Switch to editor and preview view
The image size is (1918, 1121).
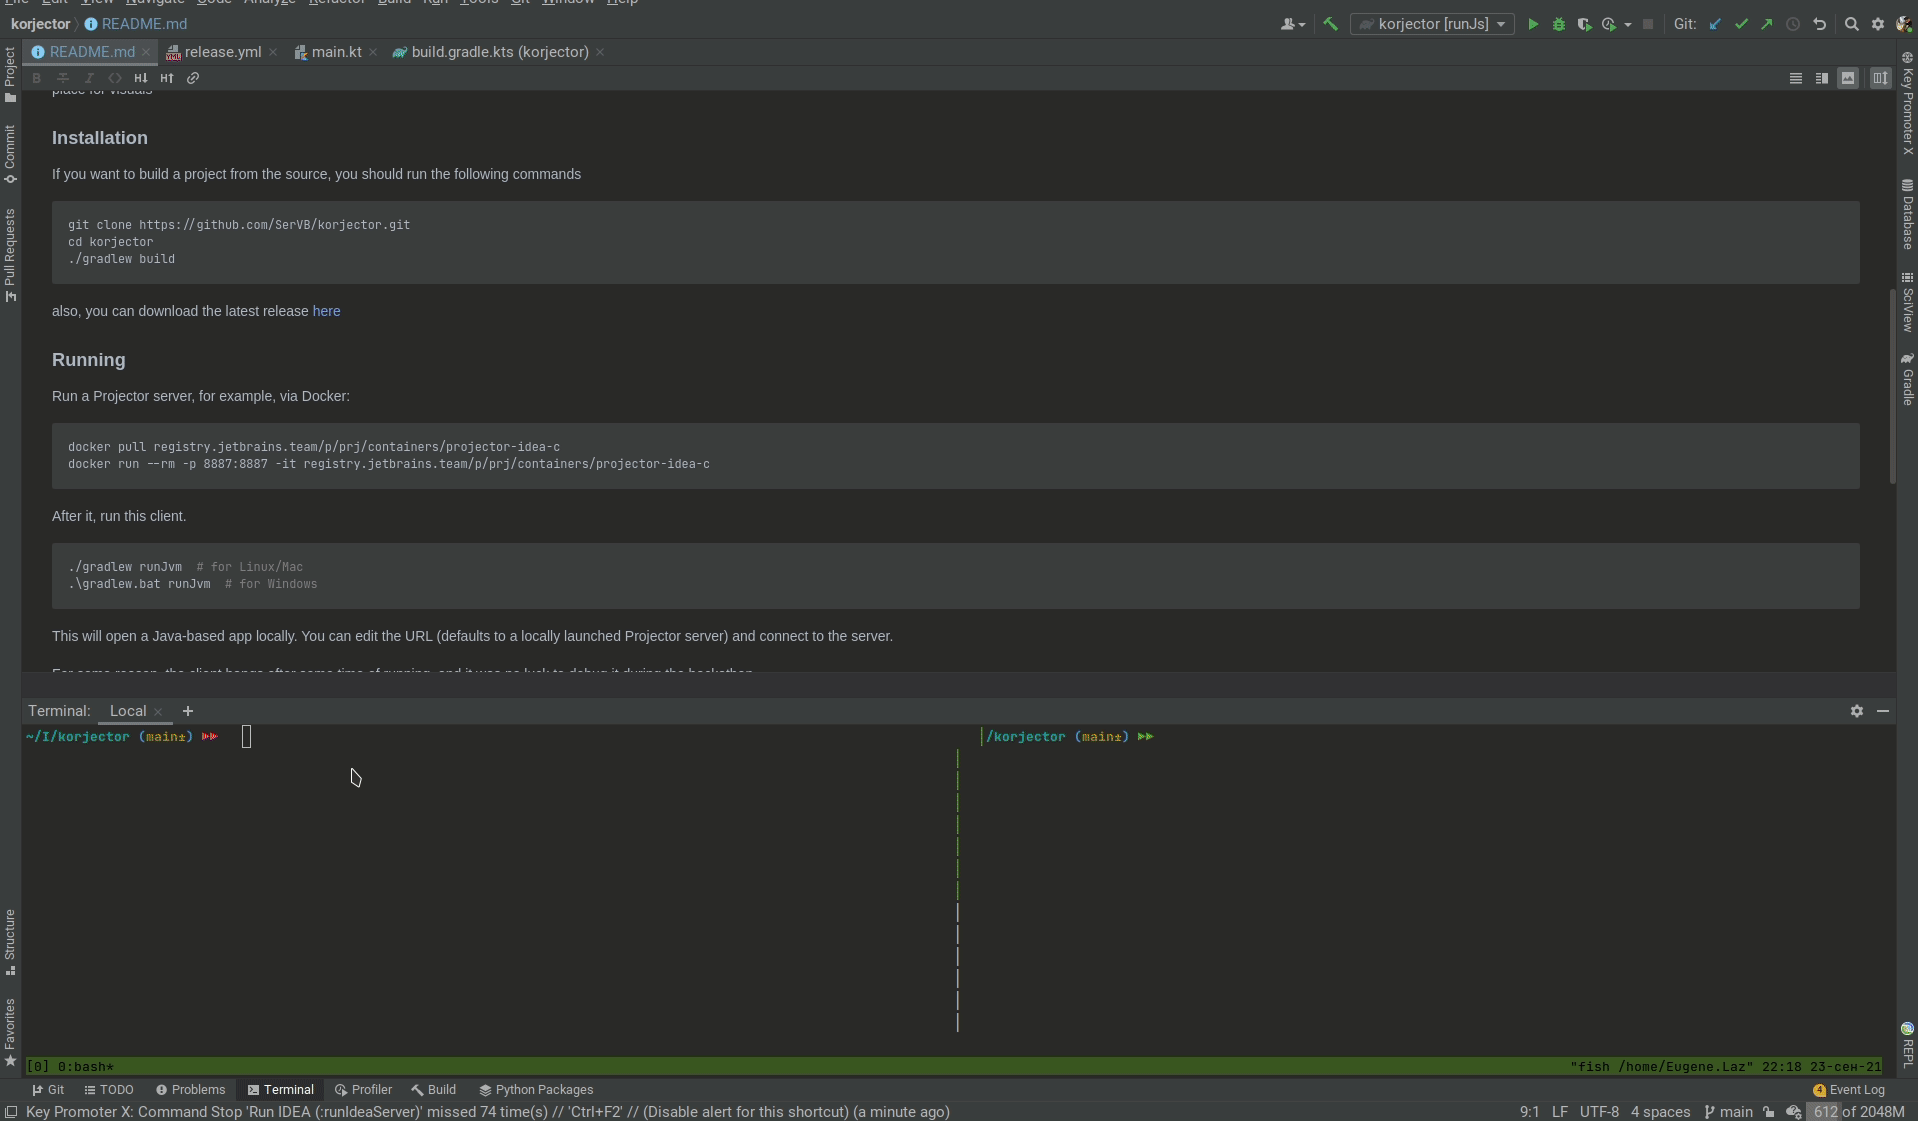click(x=1822, y=78)
